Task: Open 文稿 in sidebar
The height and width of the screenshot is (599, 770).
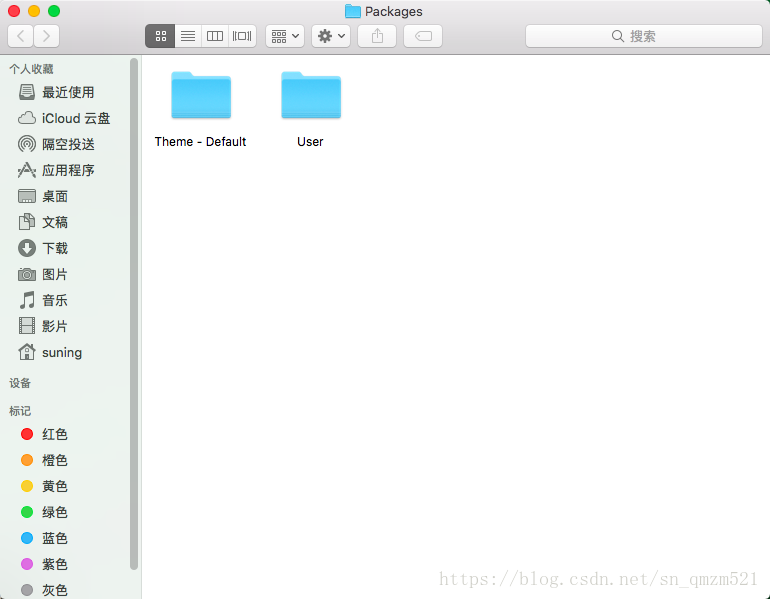Action: [43, 222]
